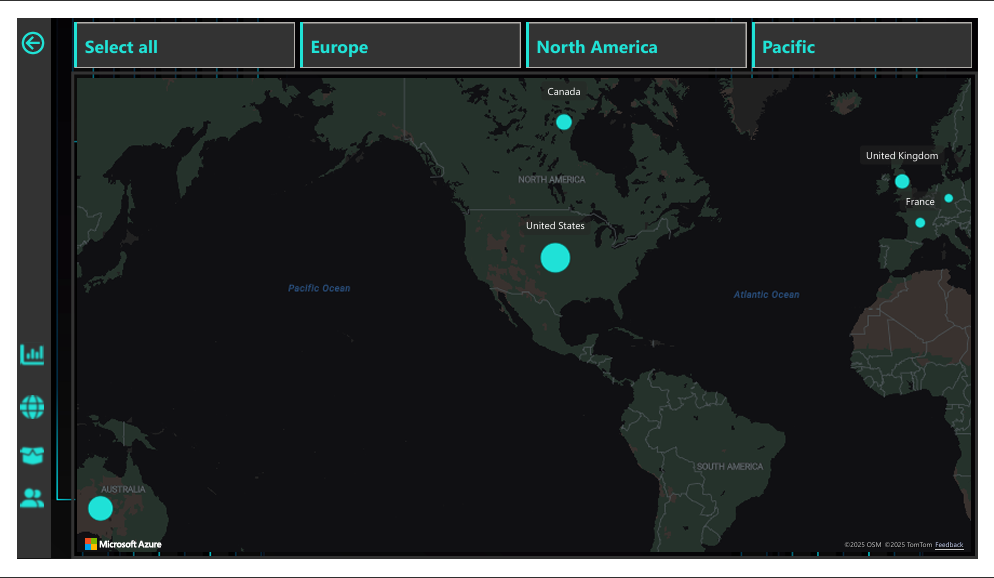Click the Canada label on map
The width and height of the screenshot is (994, 578).
tap(564, 92)
